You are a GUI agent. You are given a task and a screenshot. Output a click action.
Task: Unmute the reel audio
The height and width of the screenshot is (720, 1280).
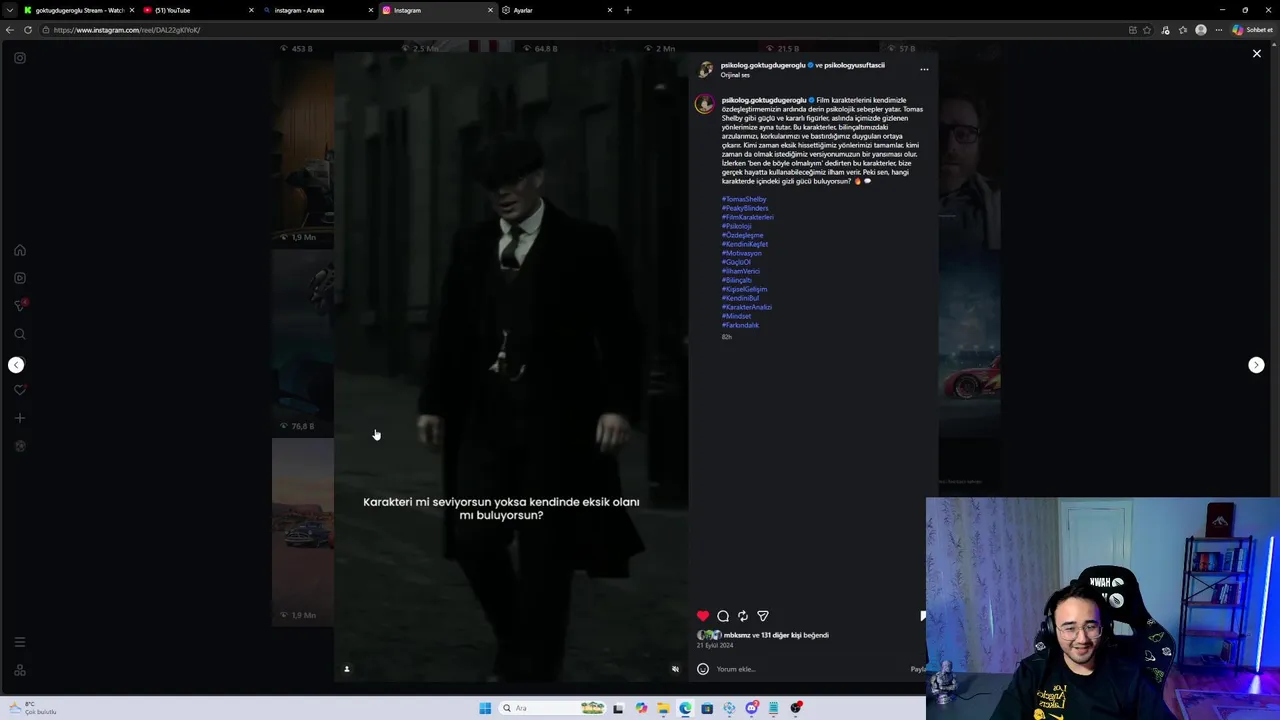tap(675, 669)
